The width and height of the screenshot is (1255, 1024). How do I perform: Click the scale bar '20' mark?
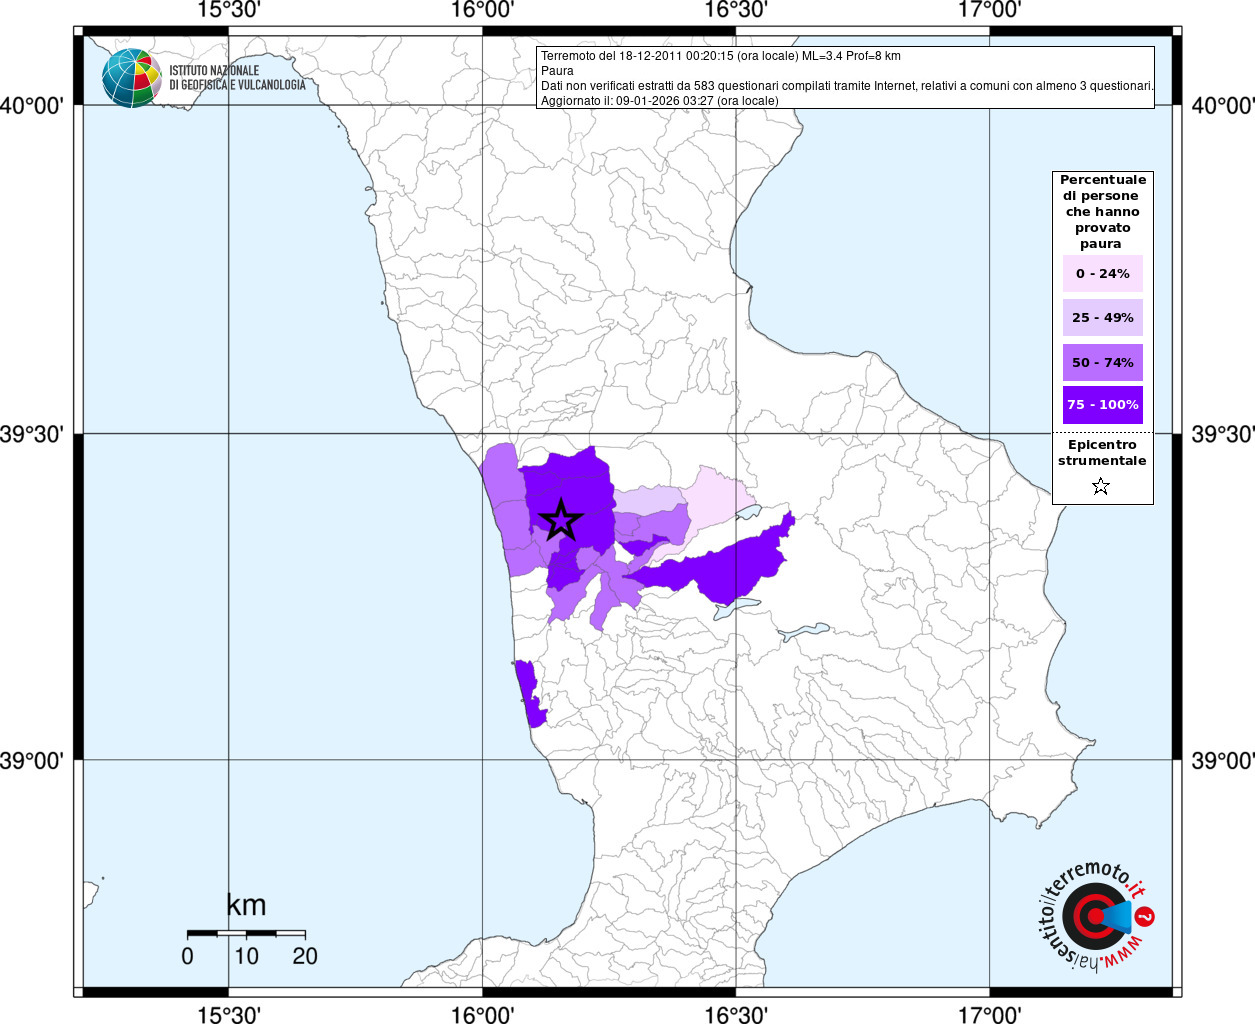305,956
